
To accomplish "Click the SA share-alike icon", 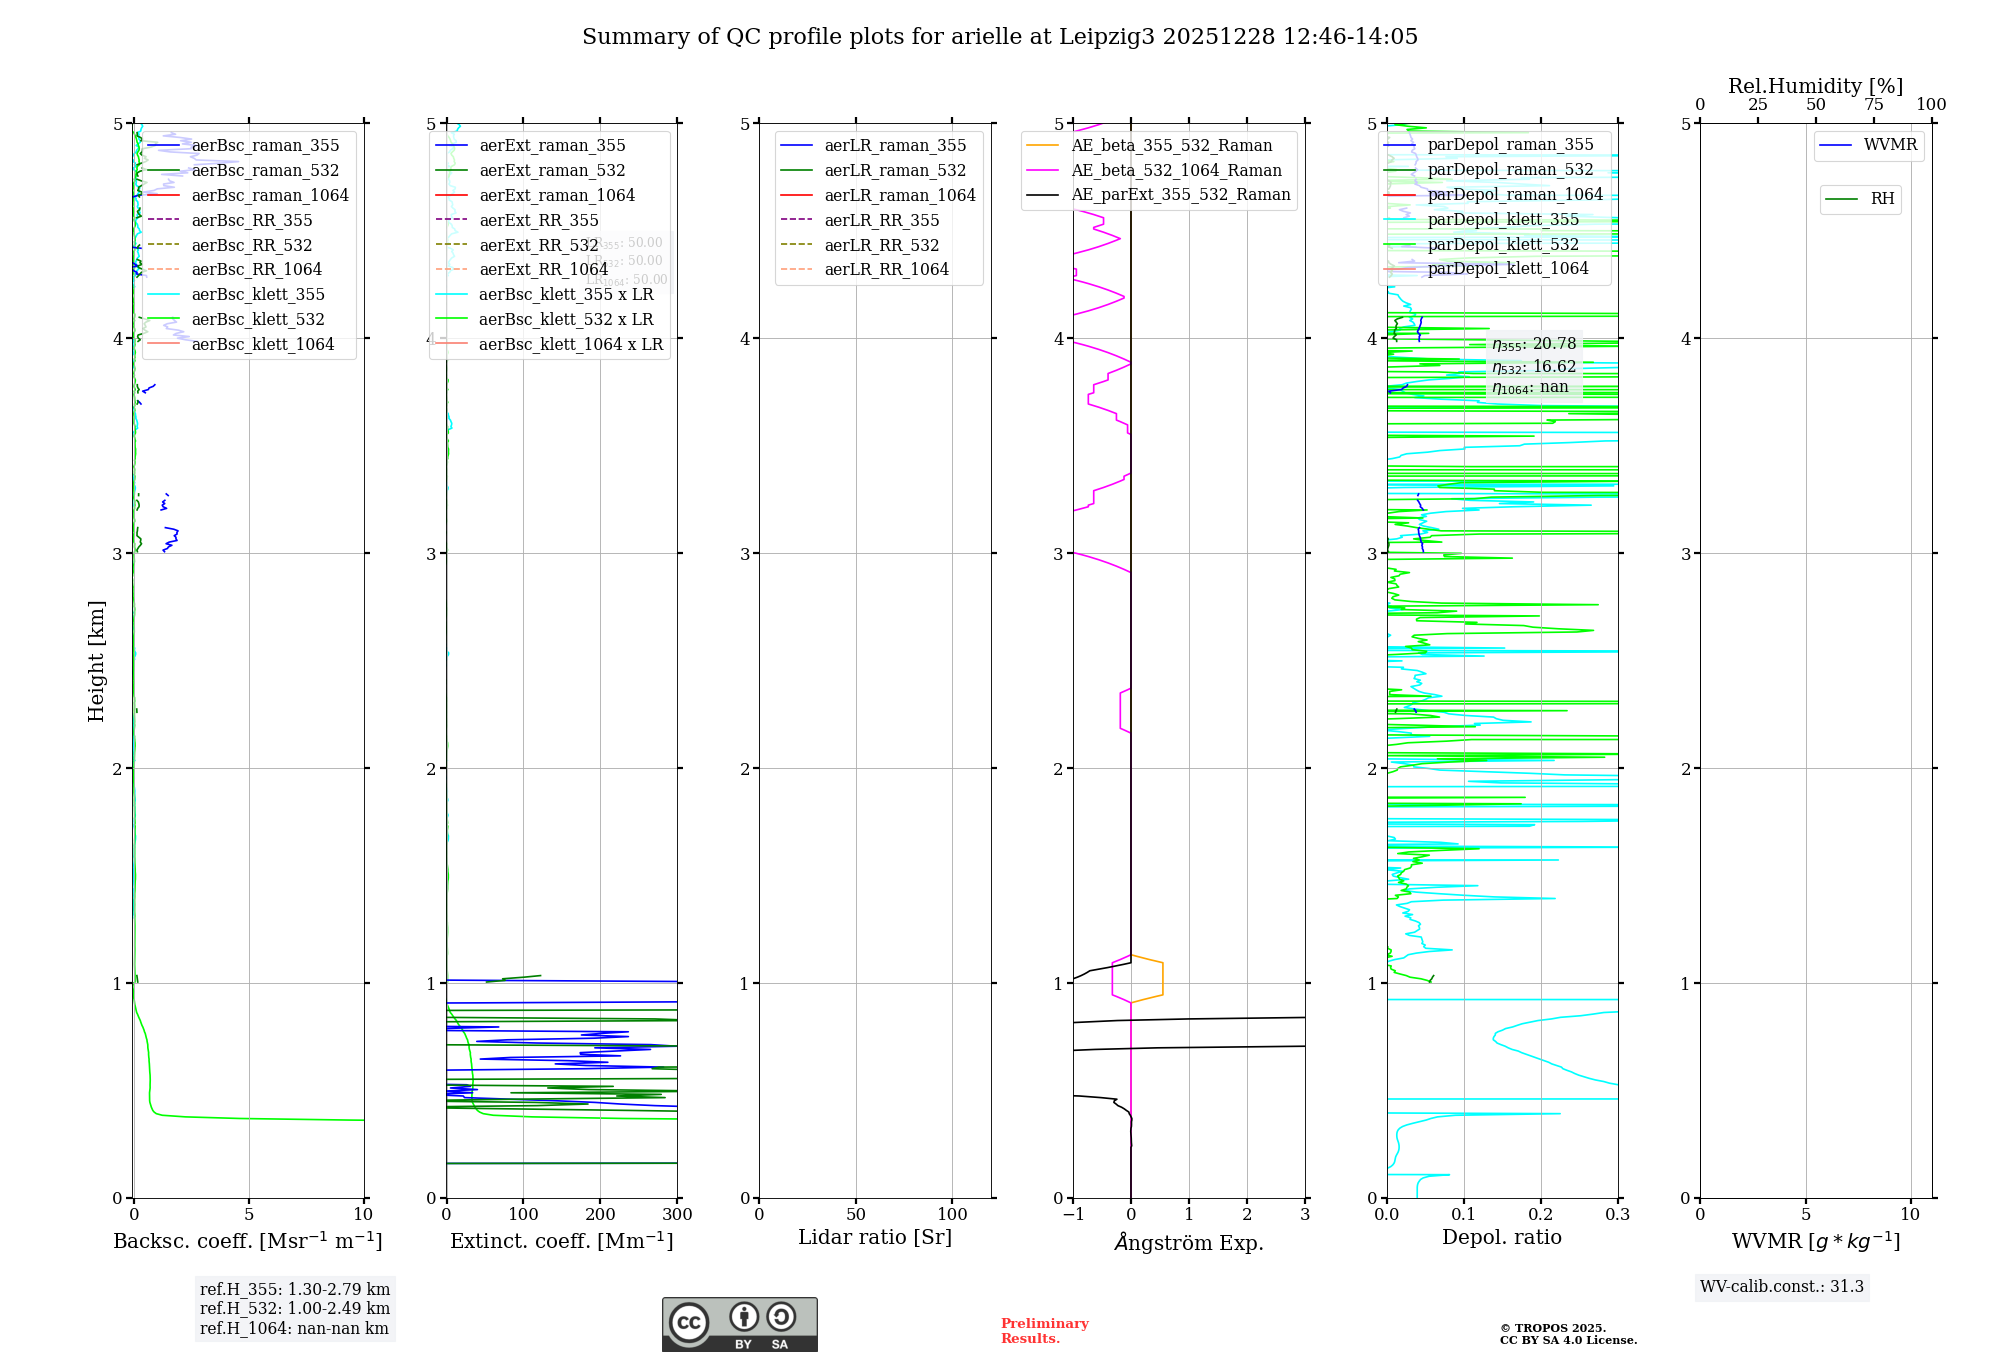I will (781, 1317).
